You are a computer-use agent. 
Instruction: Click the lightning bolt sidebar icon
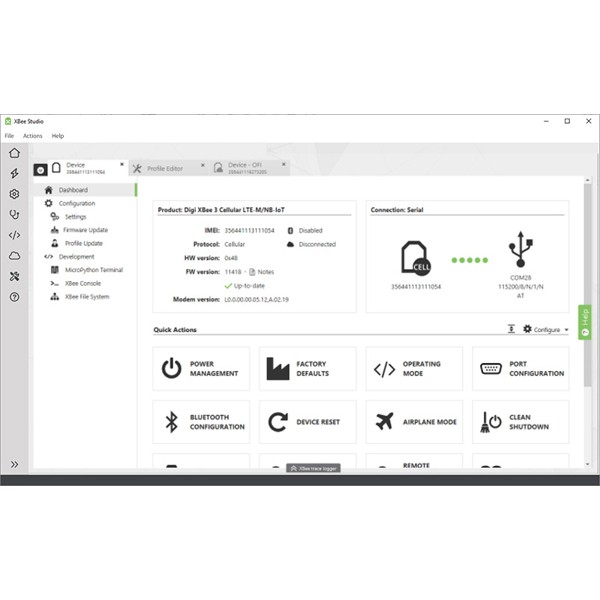[x=15, y=173]
